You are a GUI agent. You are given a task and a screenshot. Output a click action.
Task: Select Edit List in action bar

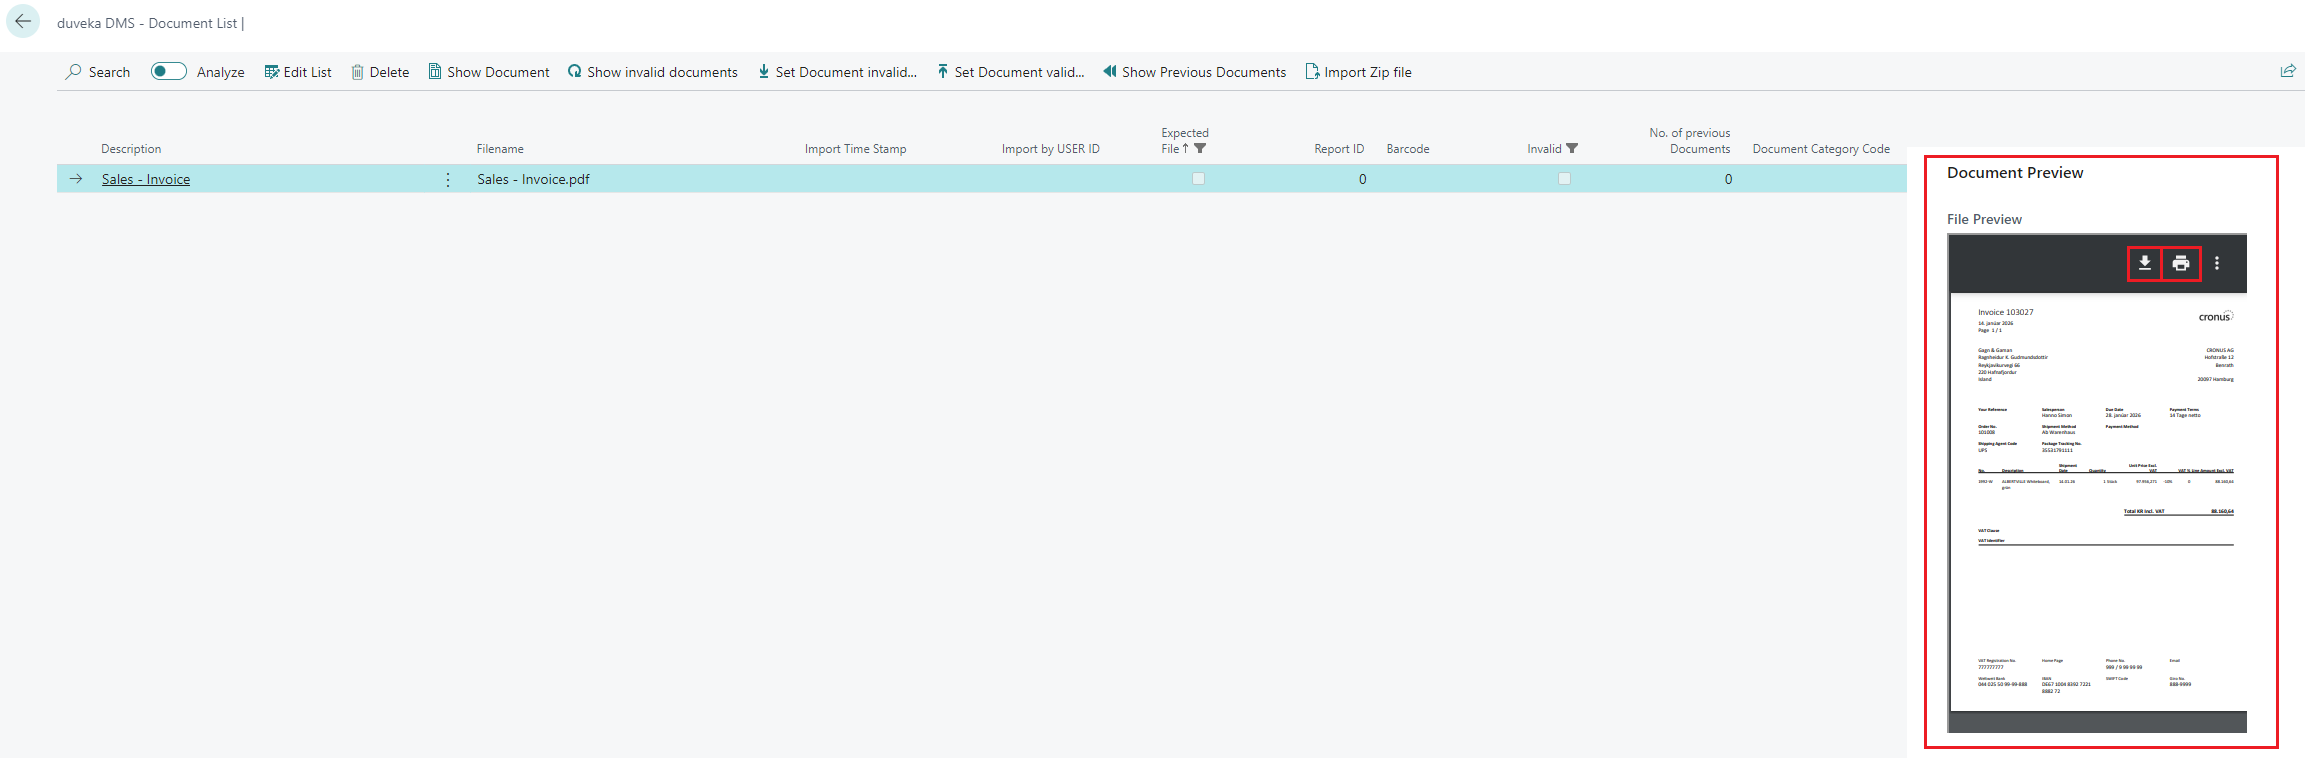[298, 72]
